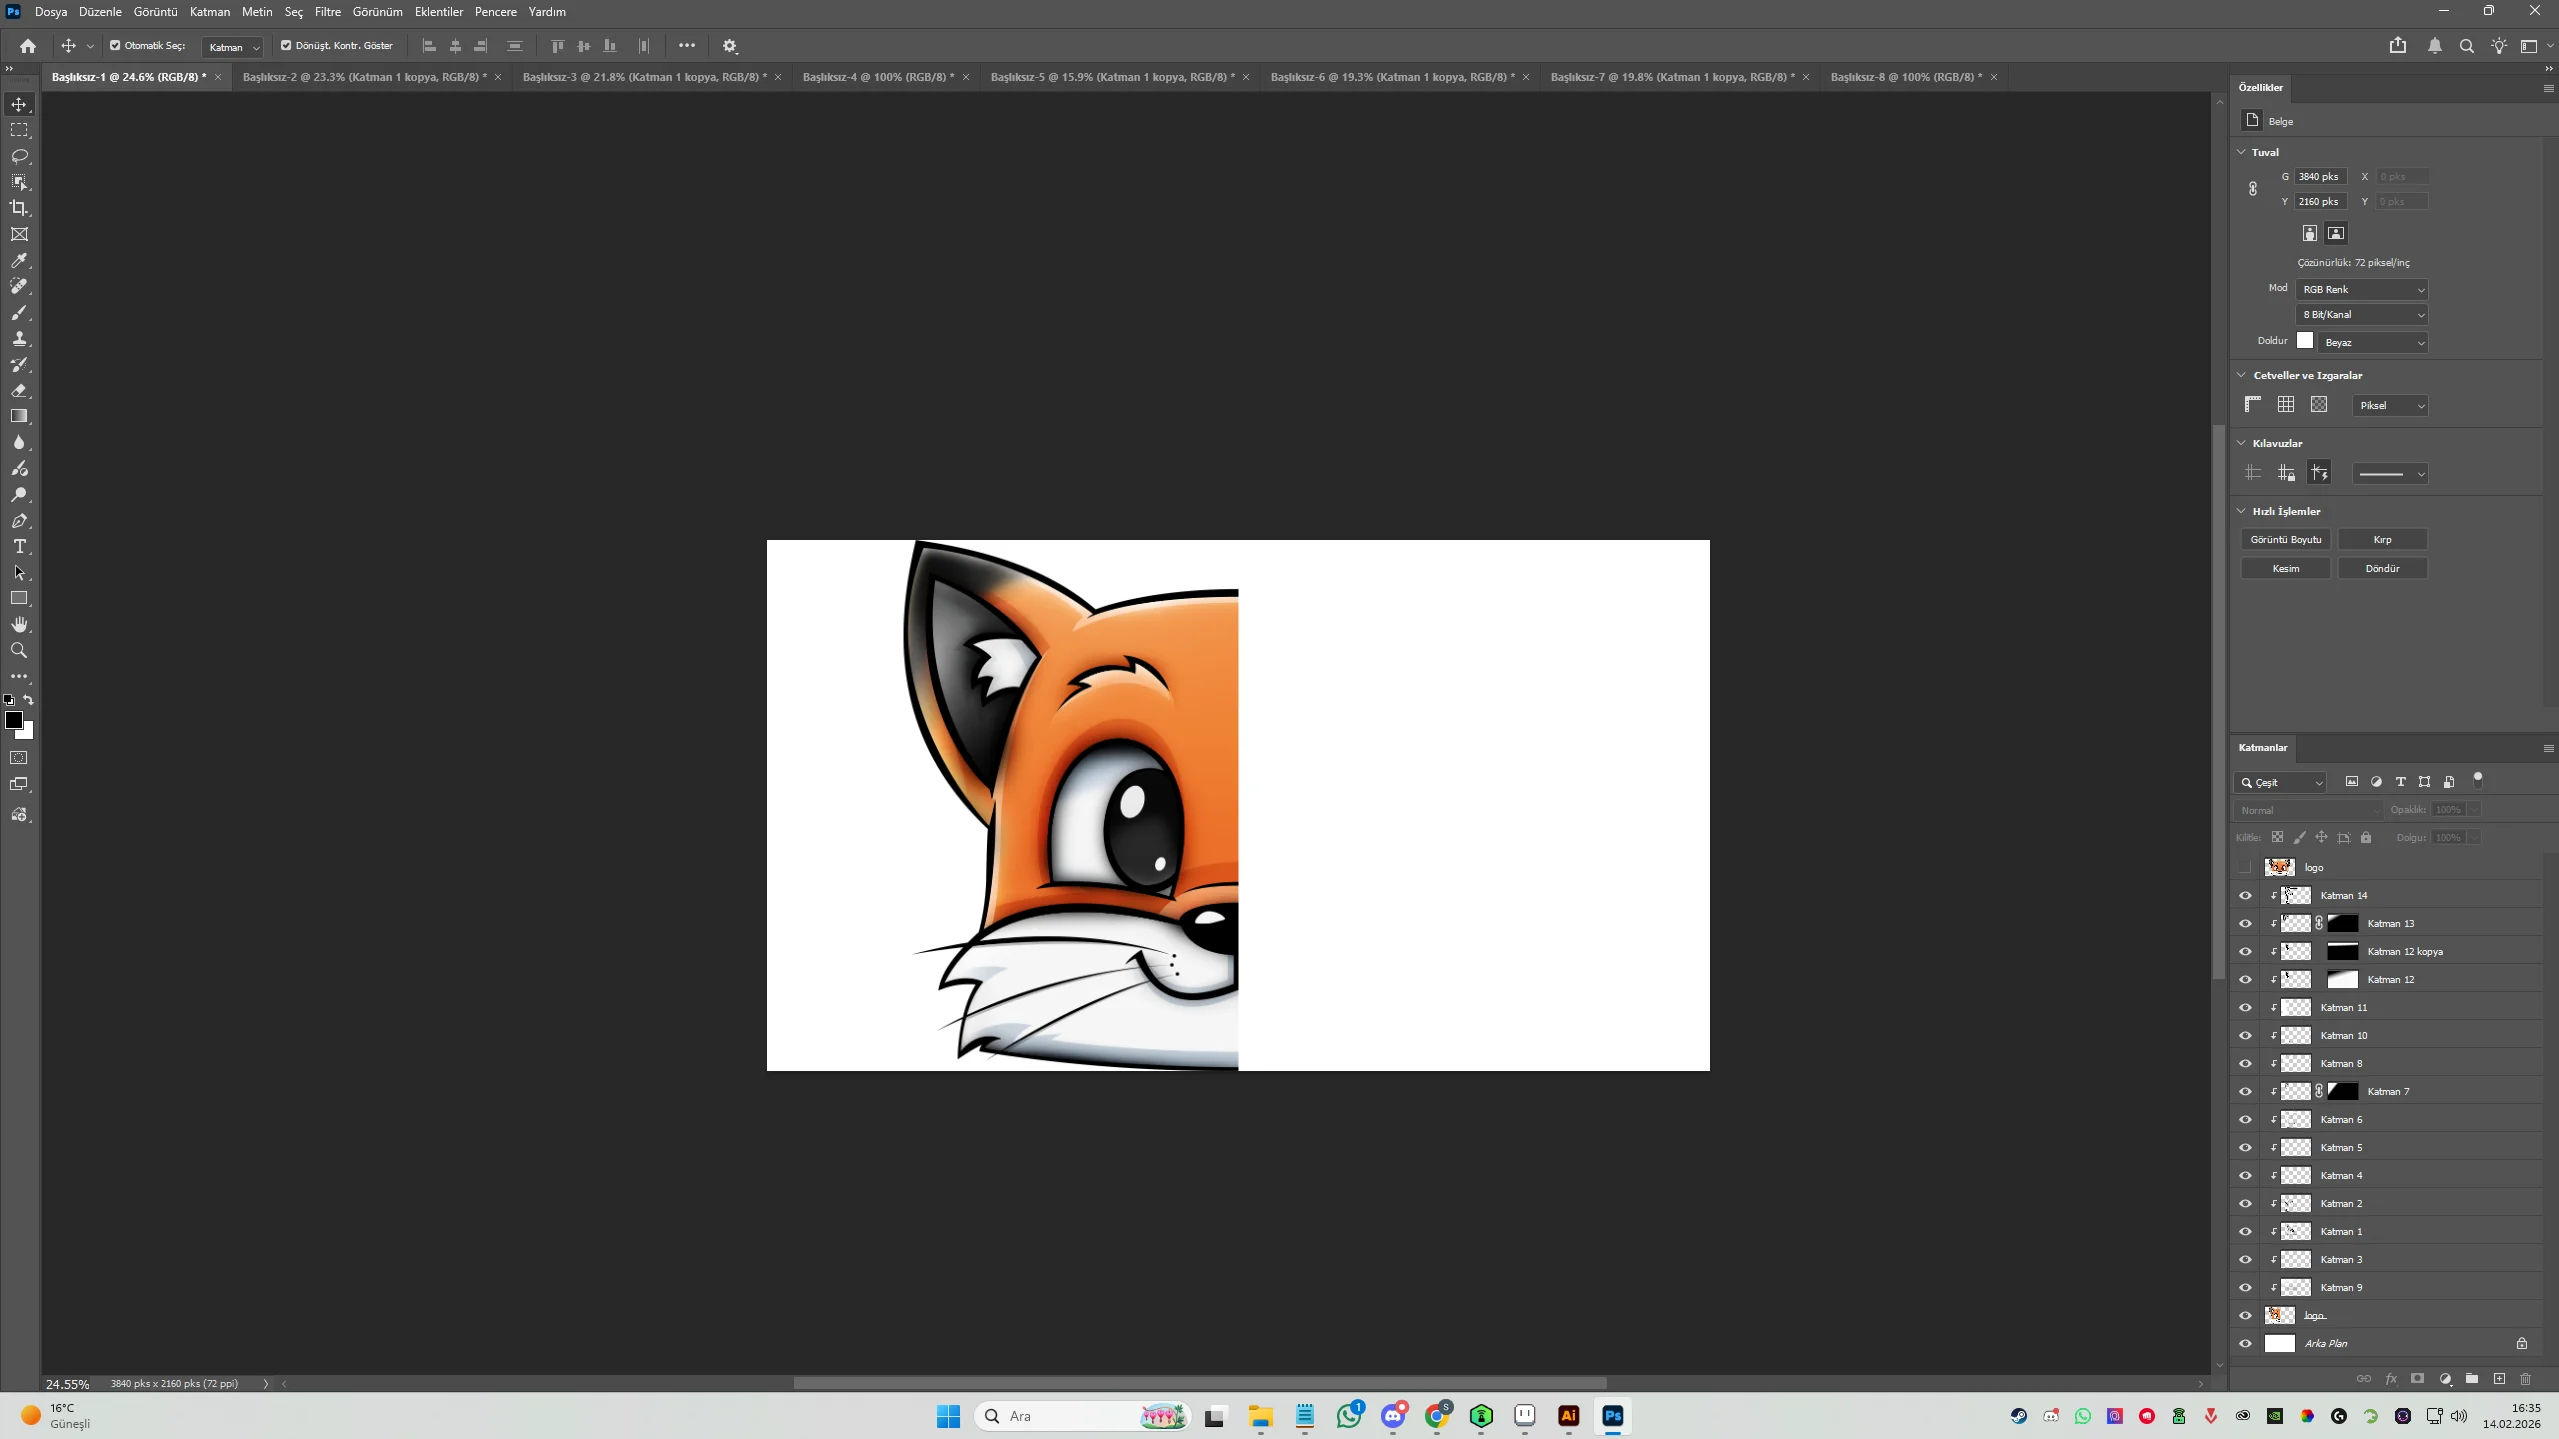Image resolution: width=2559 pixels, height=1439 pixels.
Task: Activate the Zoom tool
Action: click(x=19, y=651)
